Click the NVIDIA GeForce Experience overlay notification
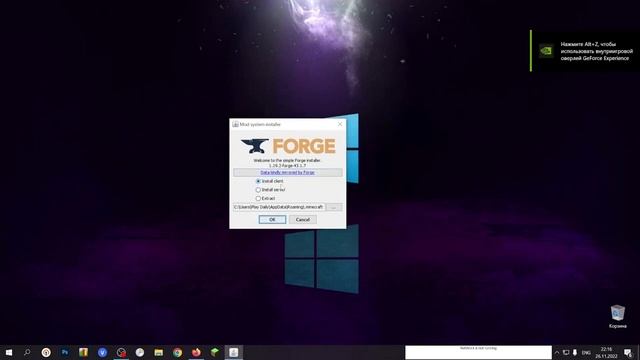Screen dimensions: 640x360 (585, 51)
